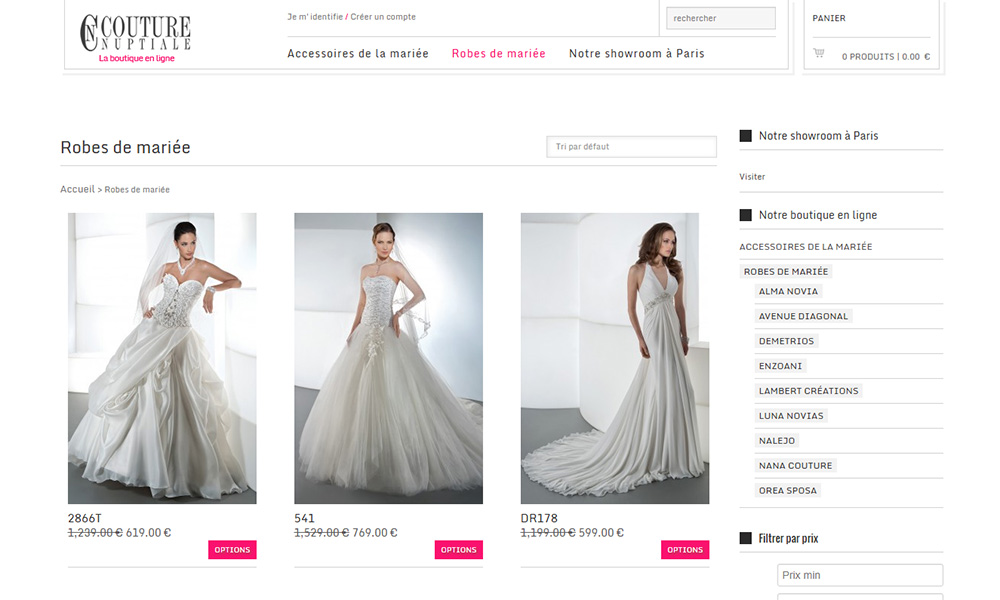Click the rechercher search box
Image resolution: width=1000 pixels, height=600 pixels.
pyautogui.click(x=720, y=17)
